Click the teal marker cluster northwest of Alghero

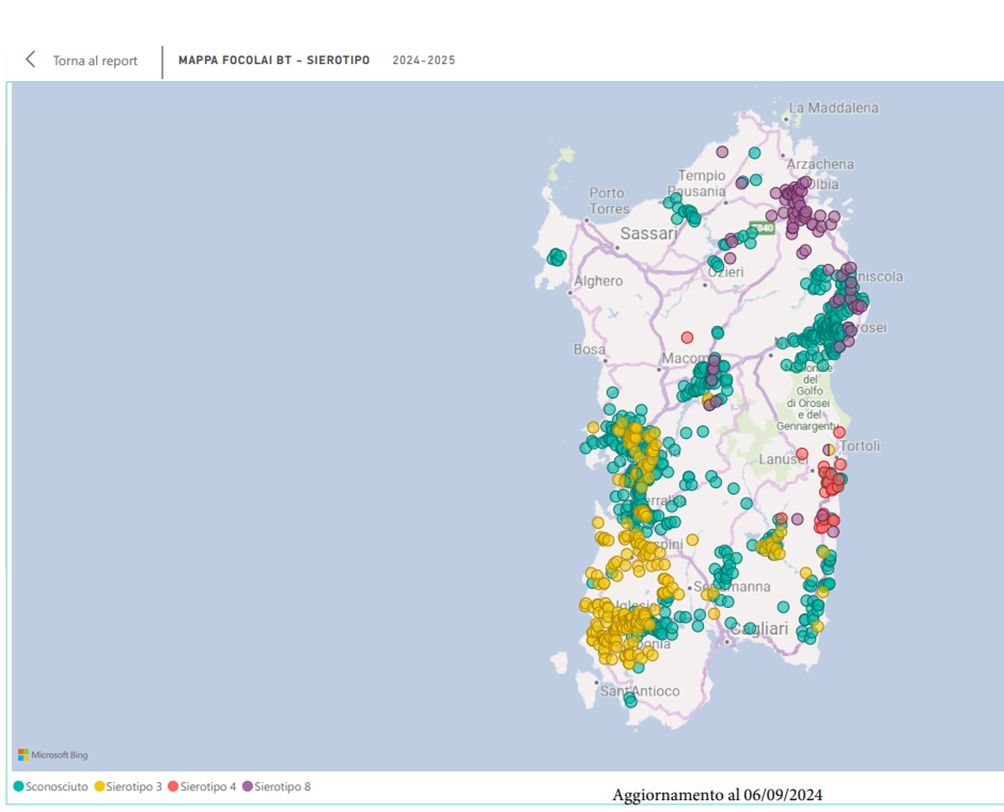(x=556, y=258)
